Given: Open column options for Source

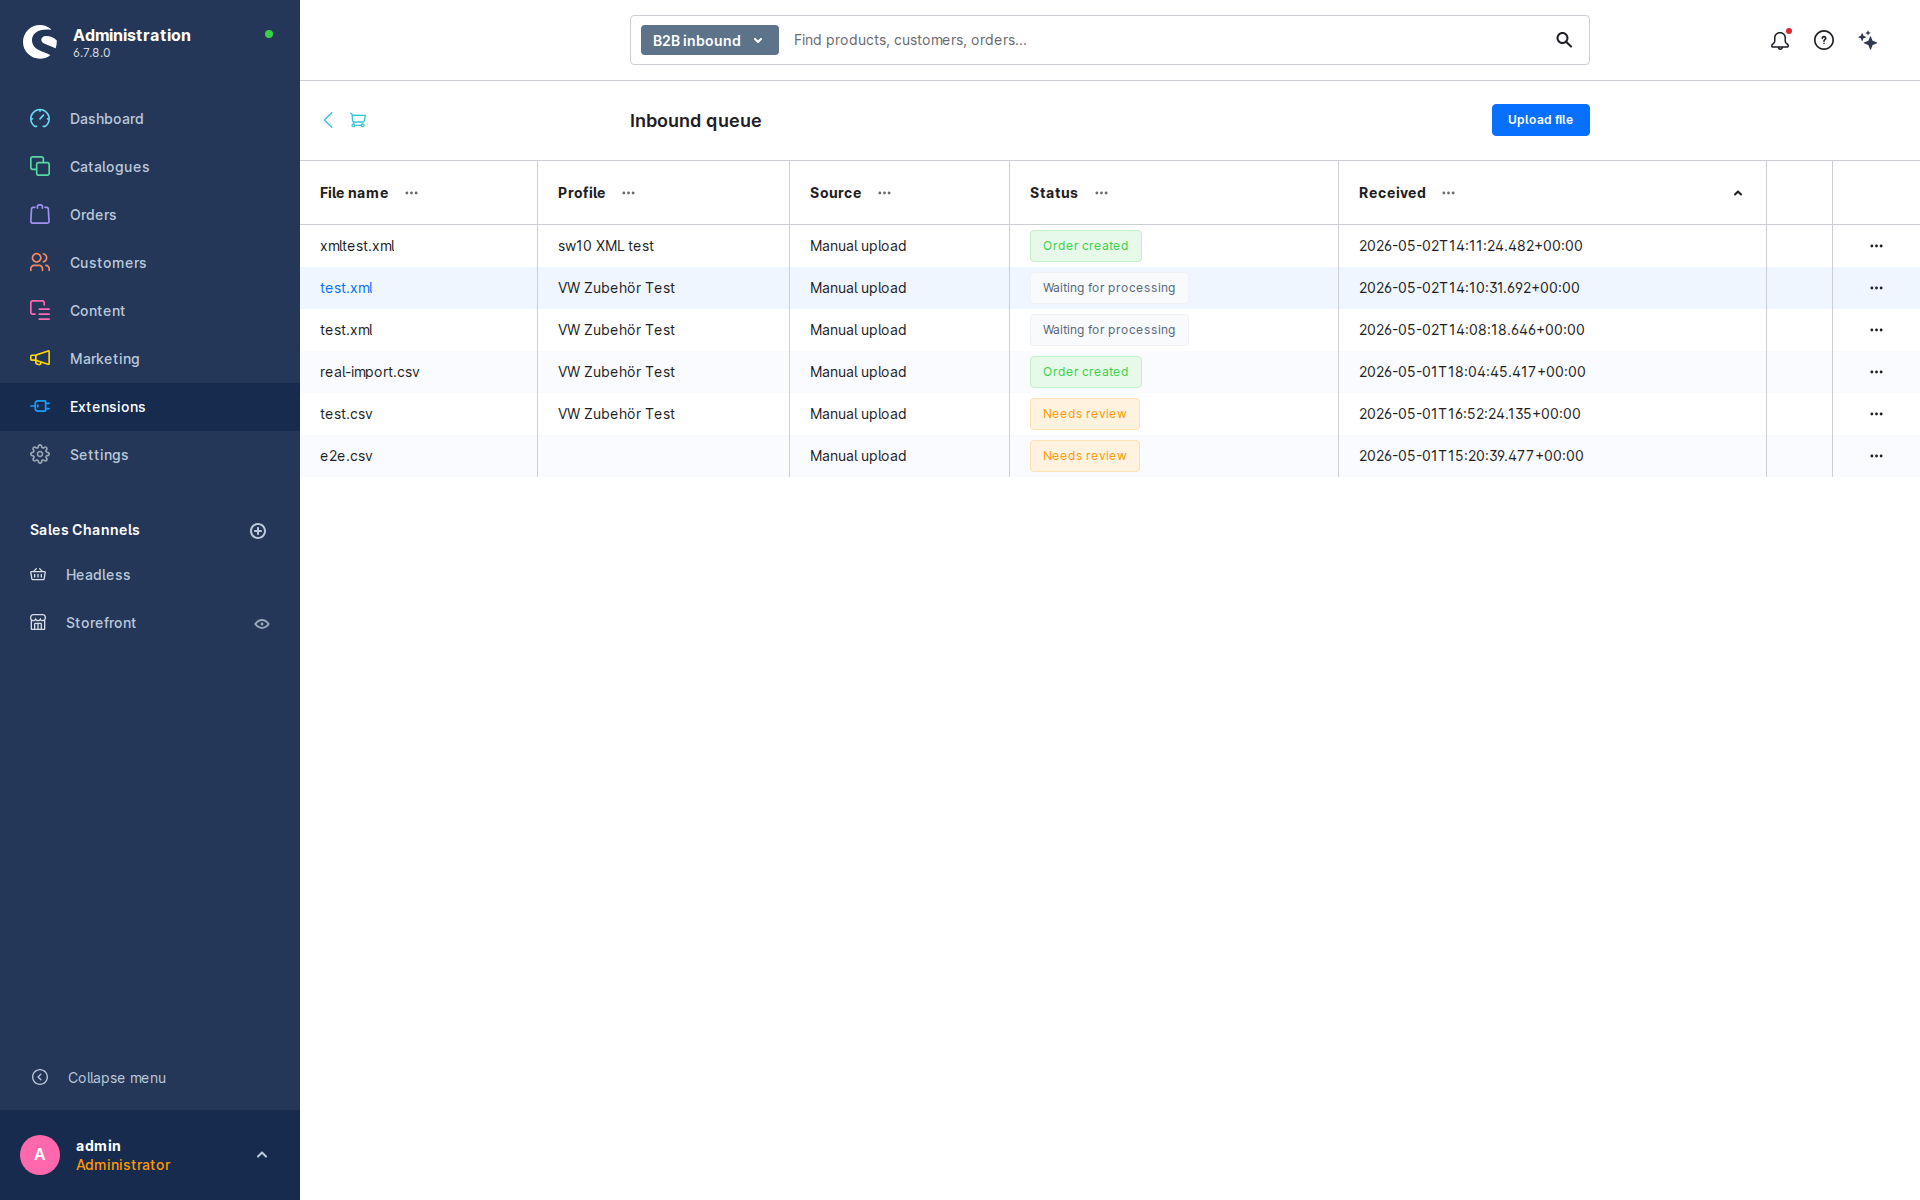Looking at the screenshot, I should (x=884, y=193).
